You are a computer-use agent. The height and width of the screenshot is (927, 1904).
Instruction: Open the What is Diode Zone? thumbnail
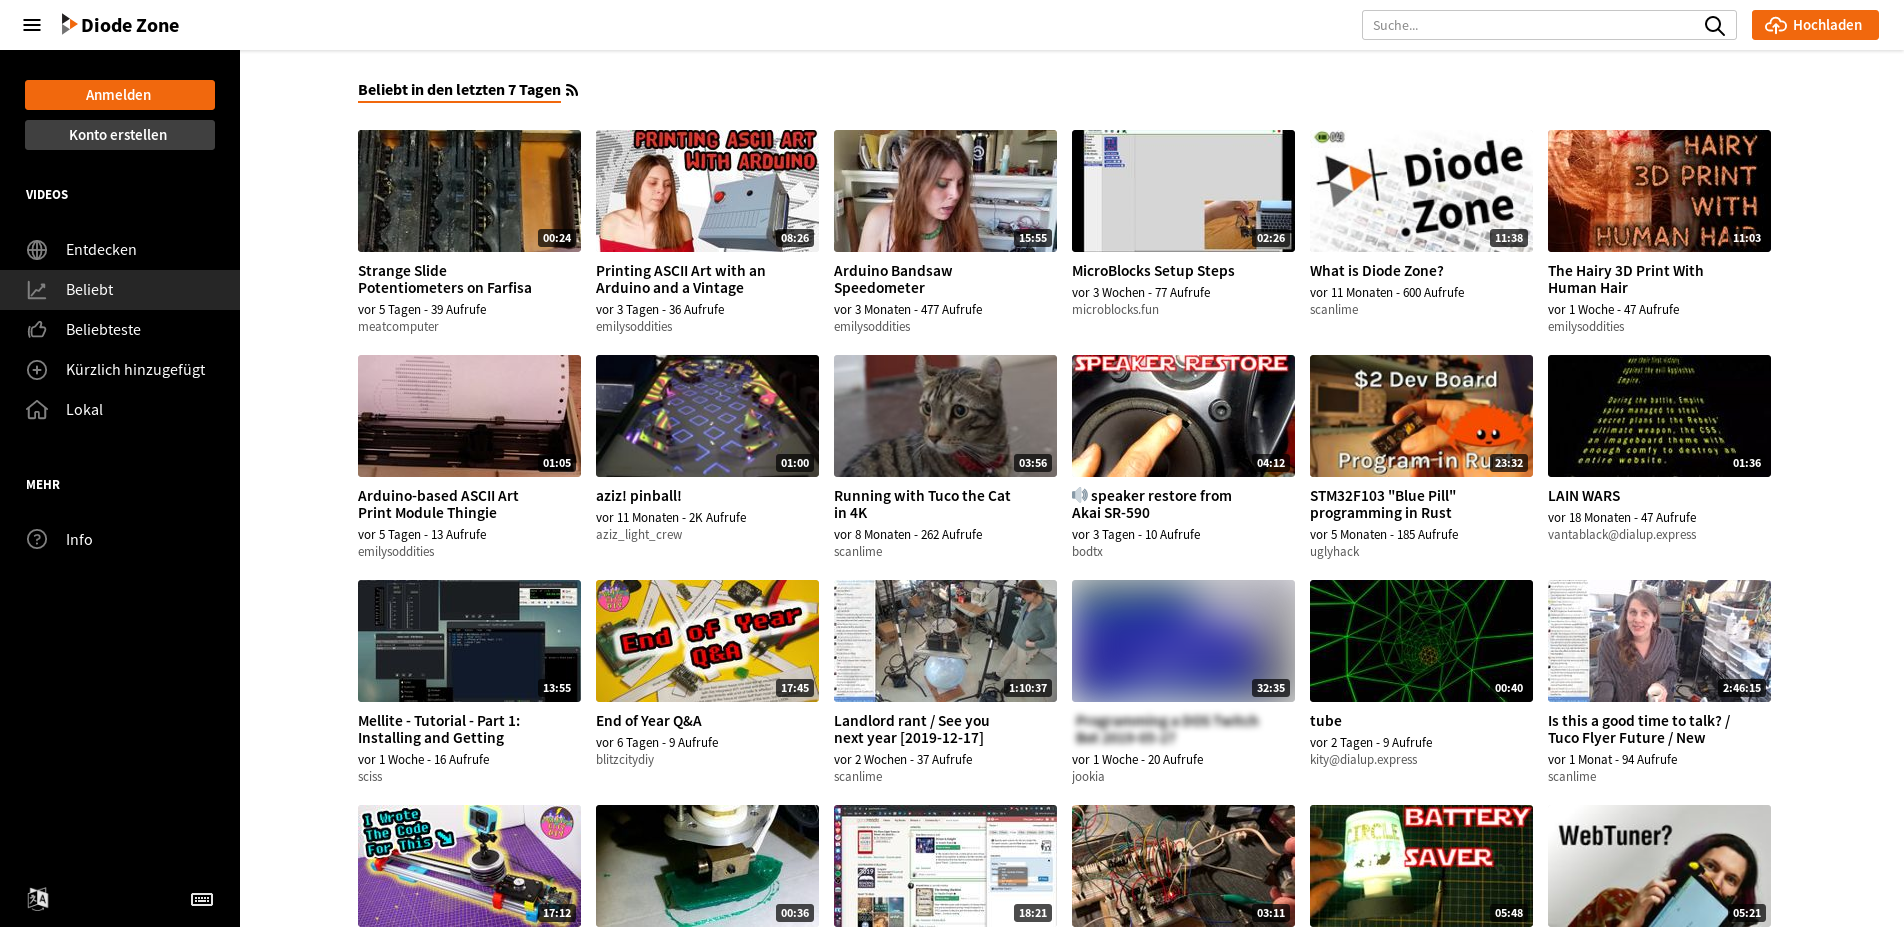[1420, 191]
